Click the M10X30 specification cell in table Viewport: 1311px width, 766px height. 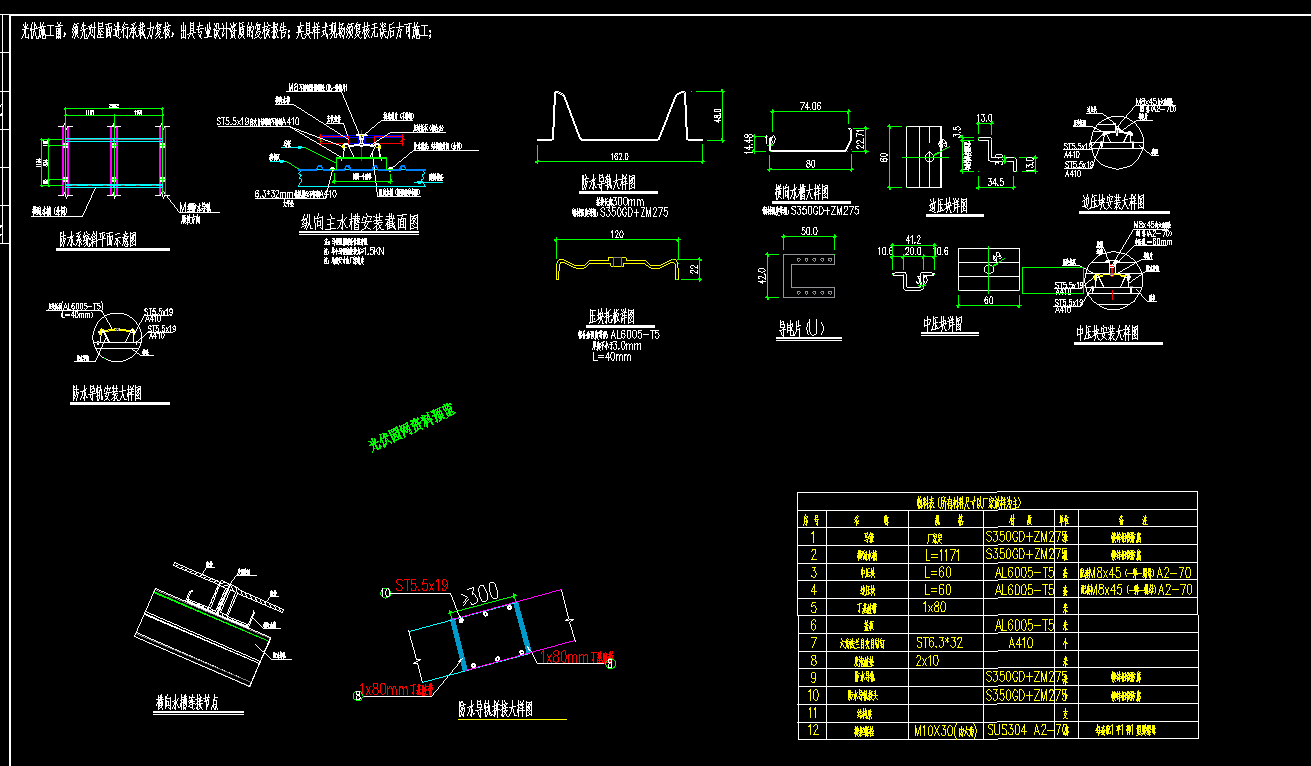[x=945, y=730]
